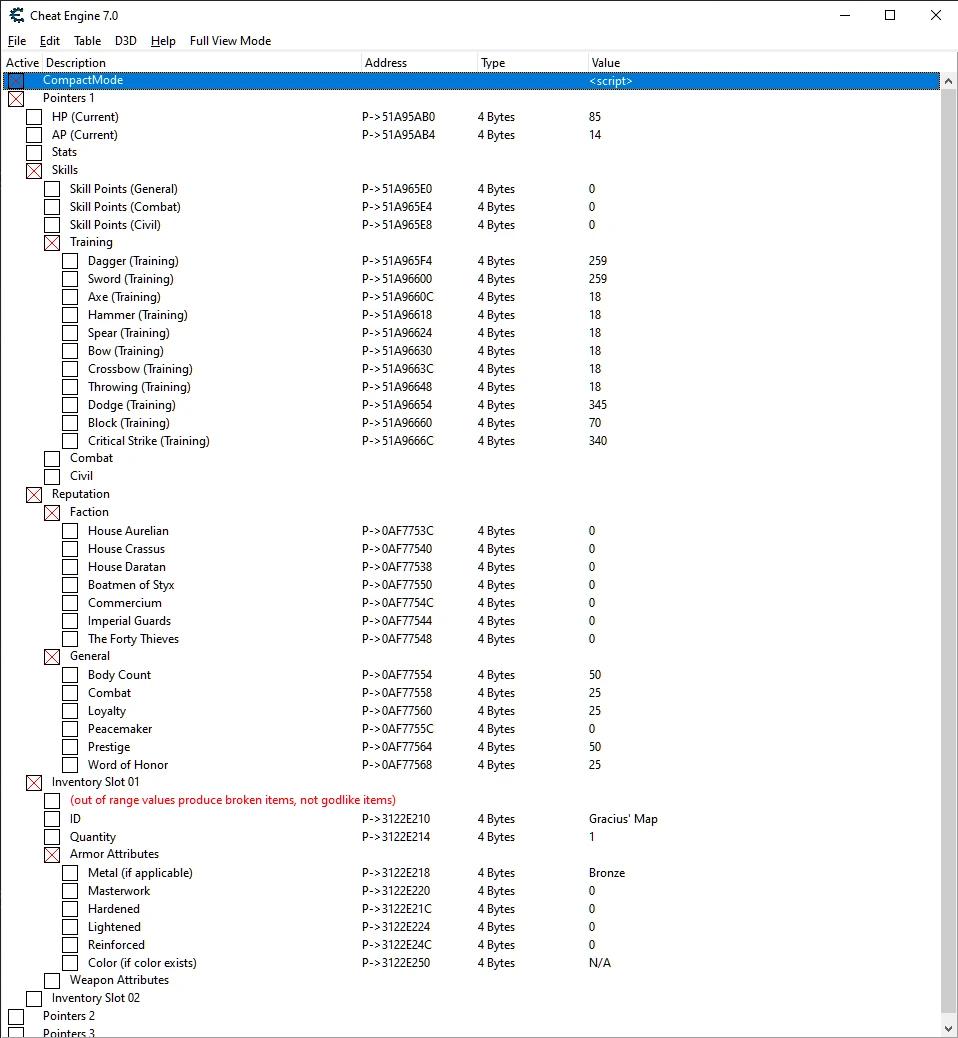Switch to Full View Mode

click(230, 41)
